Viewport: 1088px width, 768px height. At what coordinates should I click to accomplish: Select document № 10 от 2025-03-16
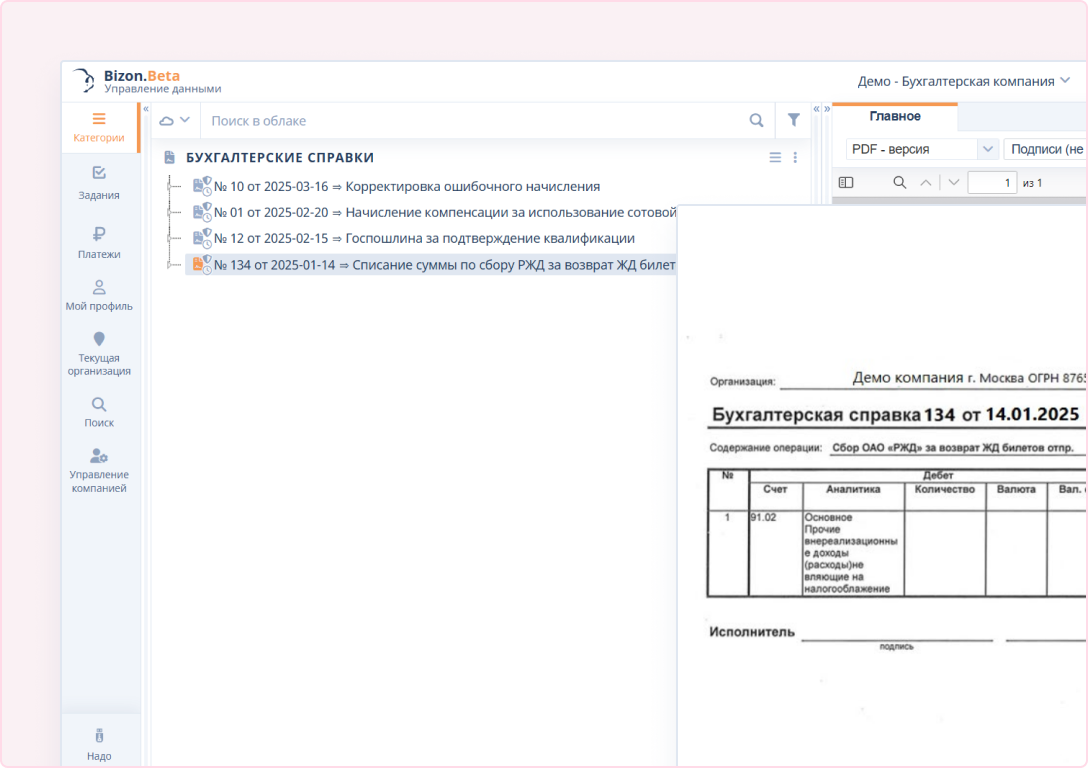[x=406, y=186]
